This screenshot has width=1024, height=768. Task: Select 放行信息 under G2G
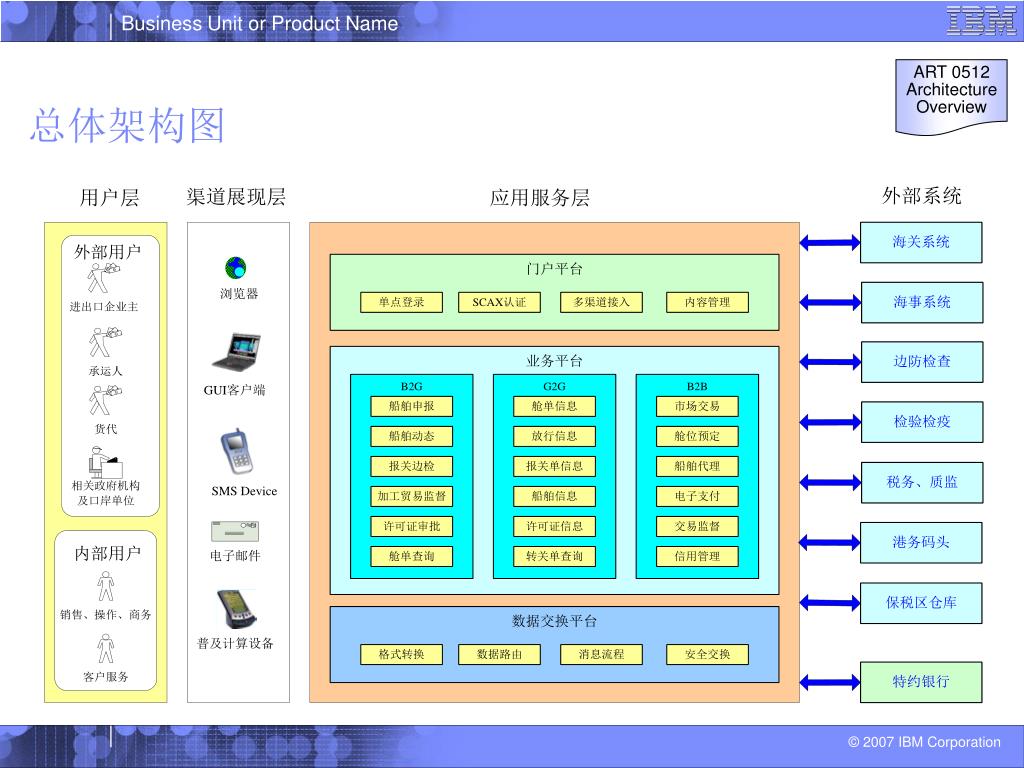coord(554,436)
